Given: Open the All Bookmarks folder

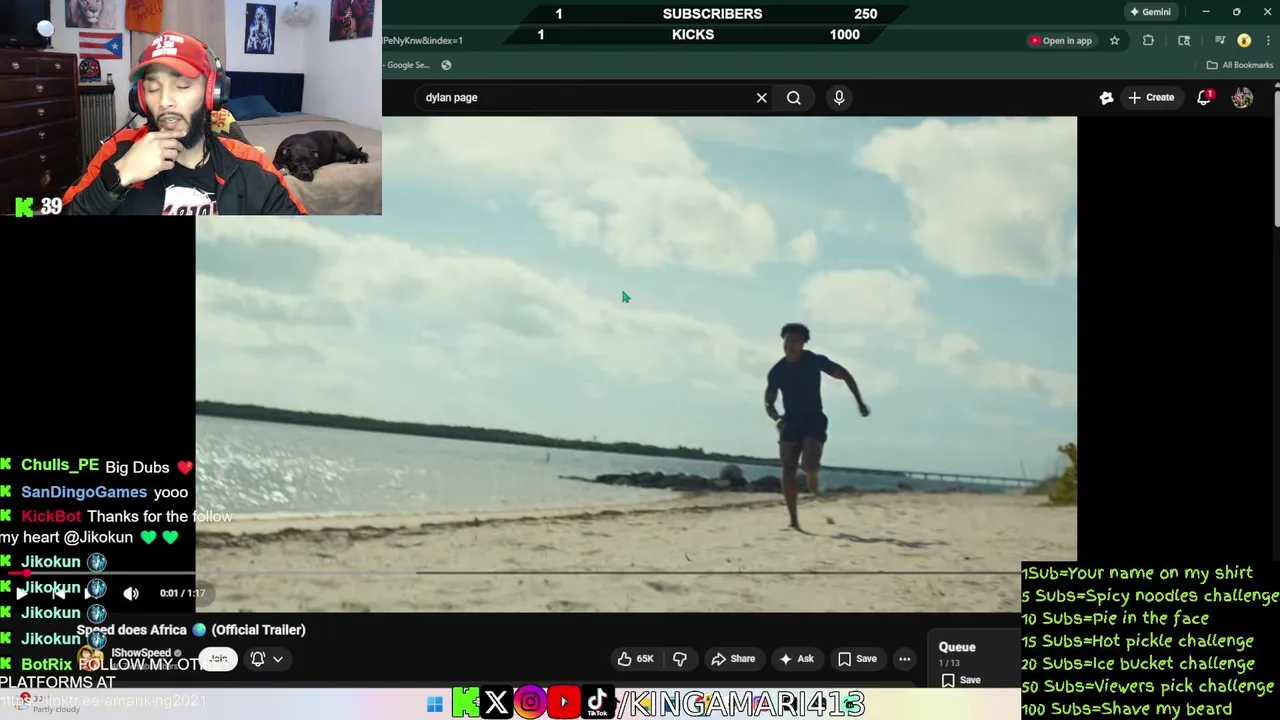Looking at the screenshot, I should [x=1240, y=65].
